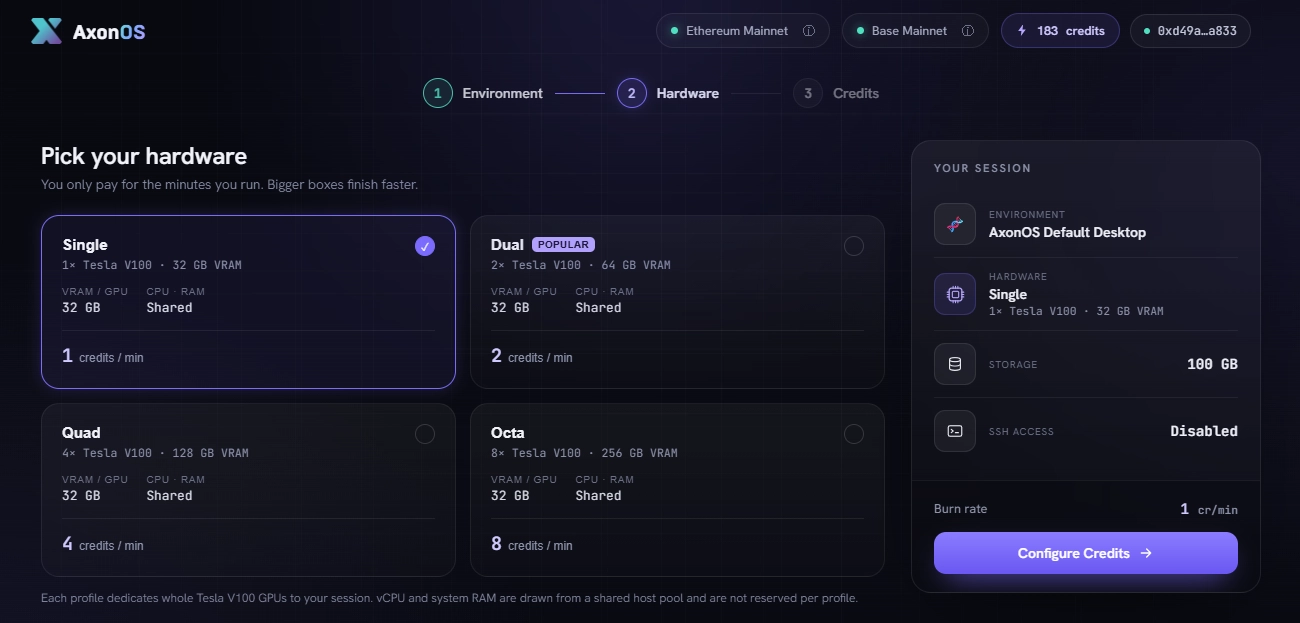Select the Dual hardware radio button
The width and height of the screenshot is (1300, 623).
point(854,246)
